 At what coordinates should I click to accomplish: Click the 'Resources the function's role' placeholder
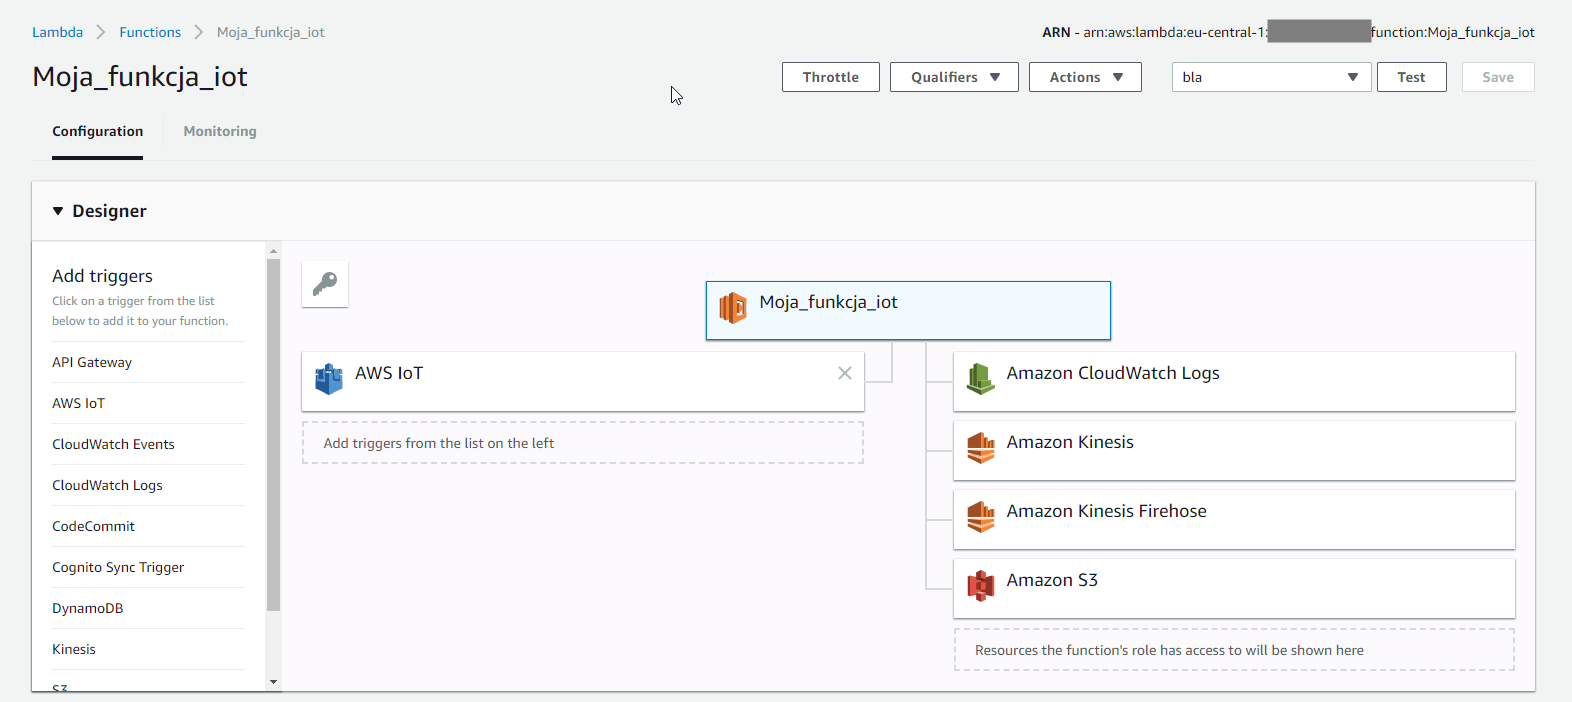pos(1234,650)
